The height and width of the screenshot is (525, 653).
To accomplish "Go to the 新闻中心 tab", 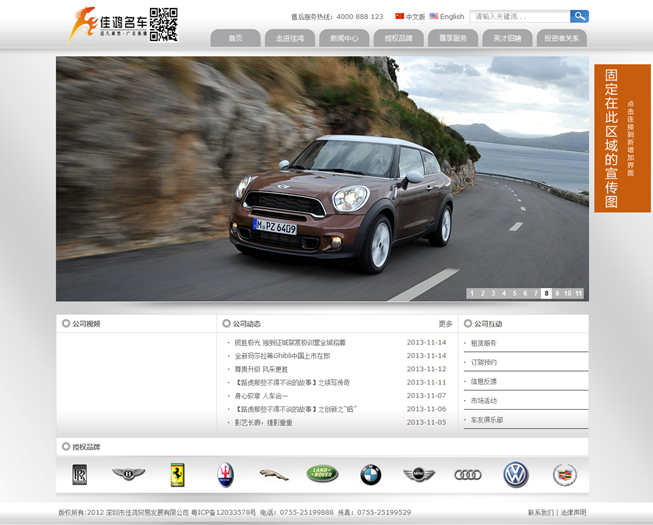I will (x=344, y=38).
